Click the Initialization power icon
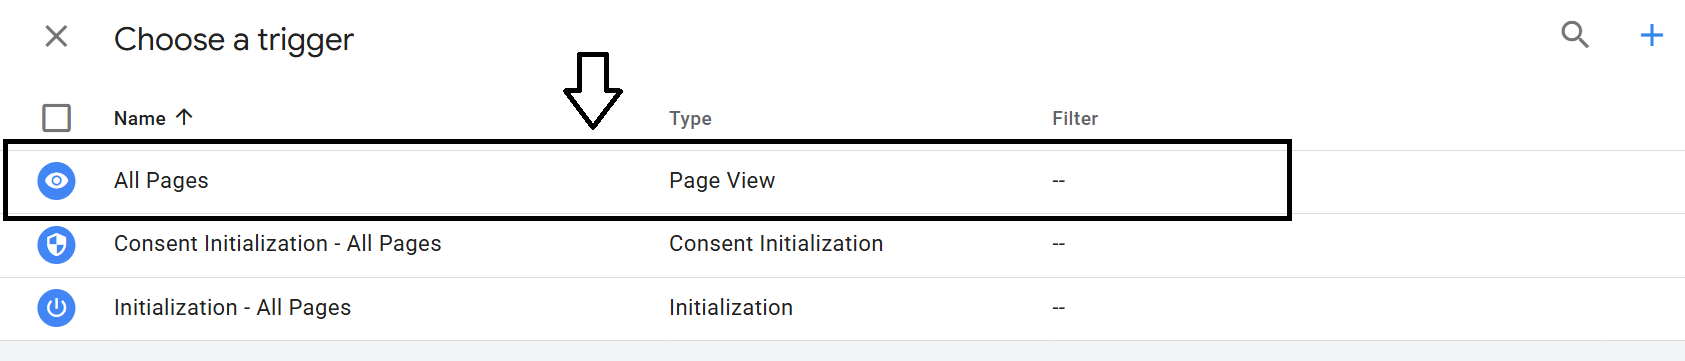Image resolution: width=1685 pixels, height=361 pixels. [x=57, y=308]
